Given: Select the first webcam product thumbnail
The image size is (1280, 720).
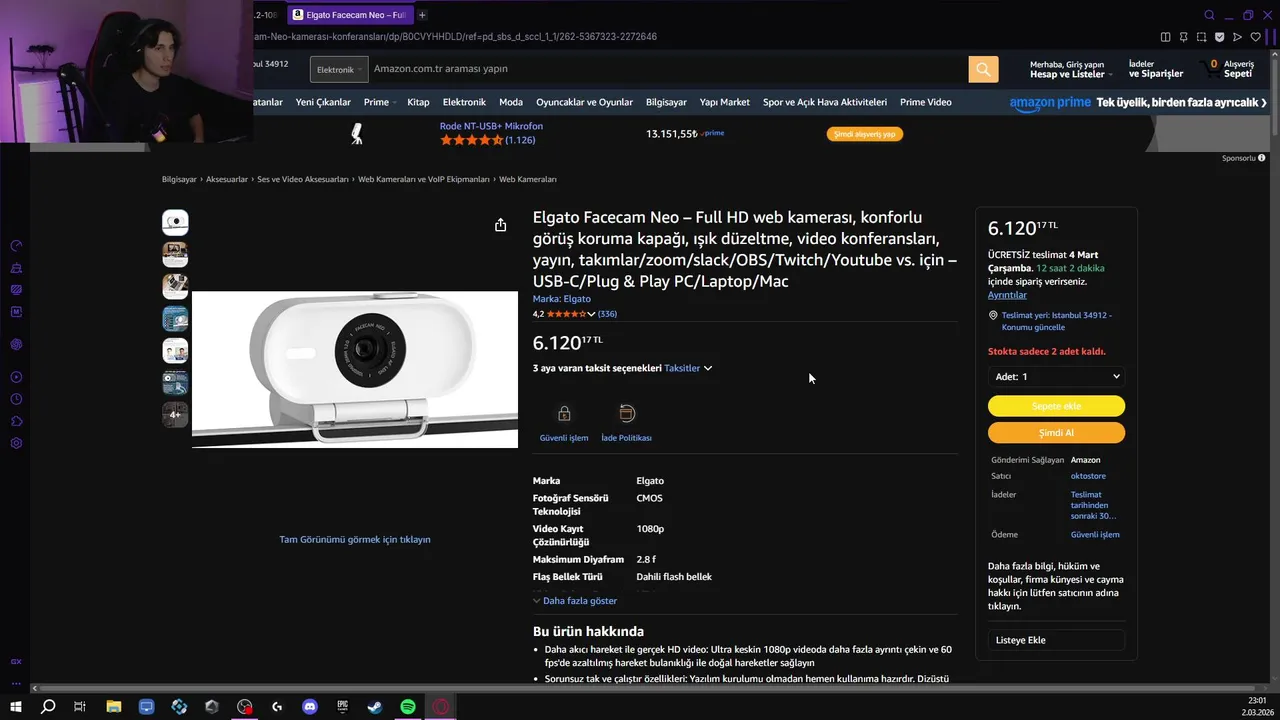Looking at the screenshot, I should 175,222.
